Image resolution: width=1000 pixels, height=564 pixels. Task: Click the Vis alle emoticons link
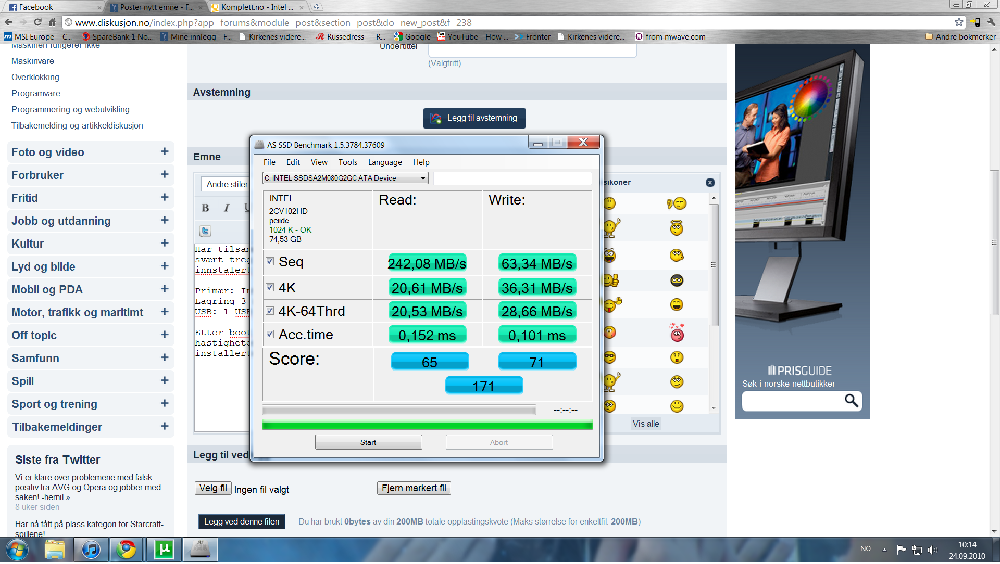(x=645, y=424)
